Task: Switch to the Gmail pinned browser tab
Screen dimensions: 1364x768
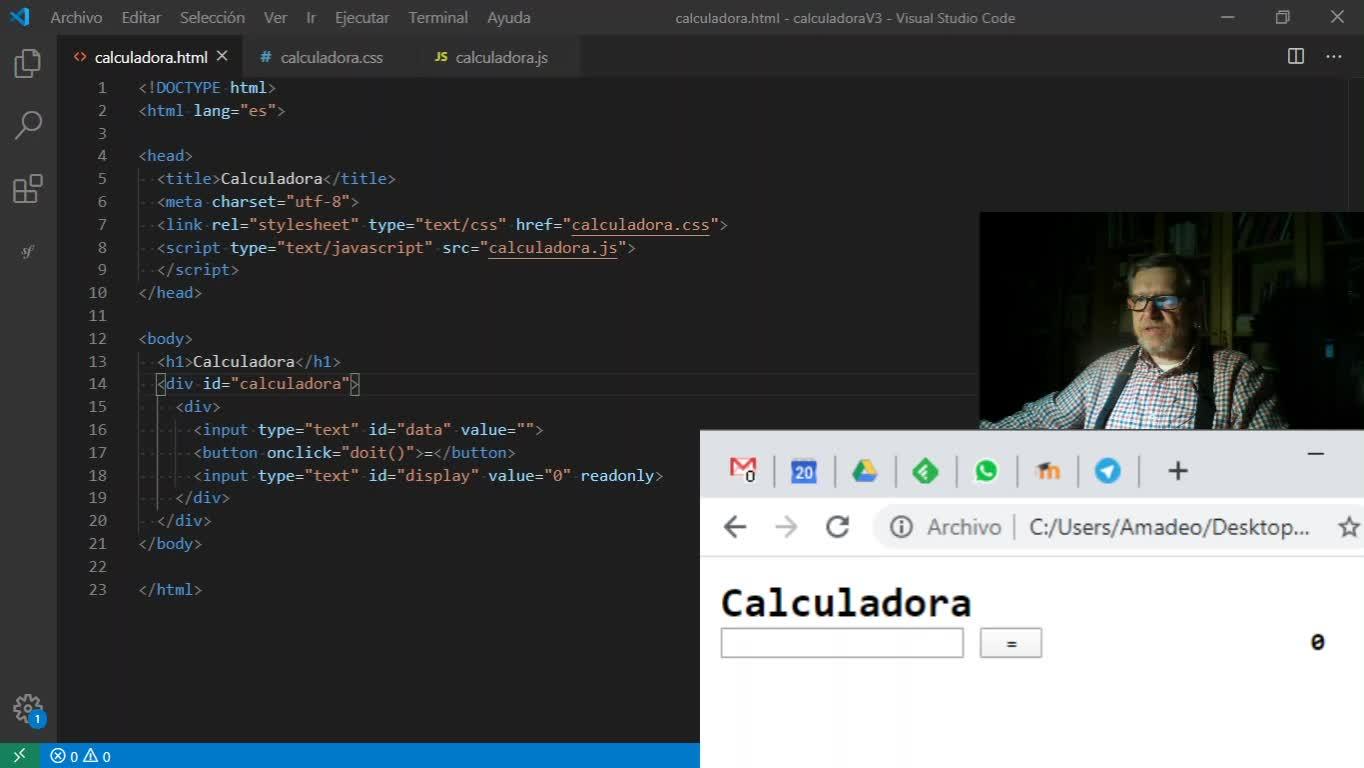Action: [x=743, y=469]
